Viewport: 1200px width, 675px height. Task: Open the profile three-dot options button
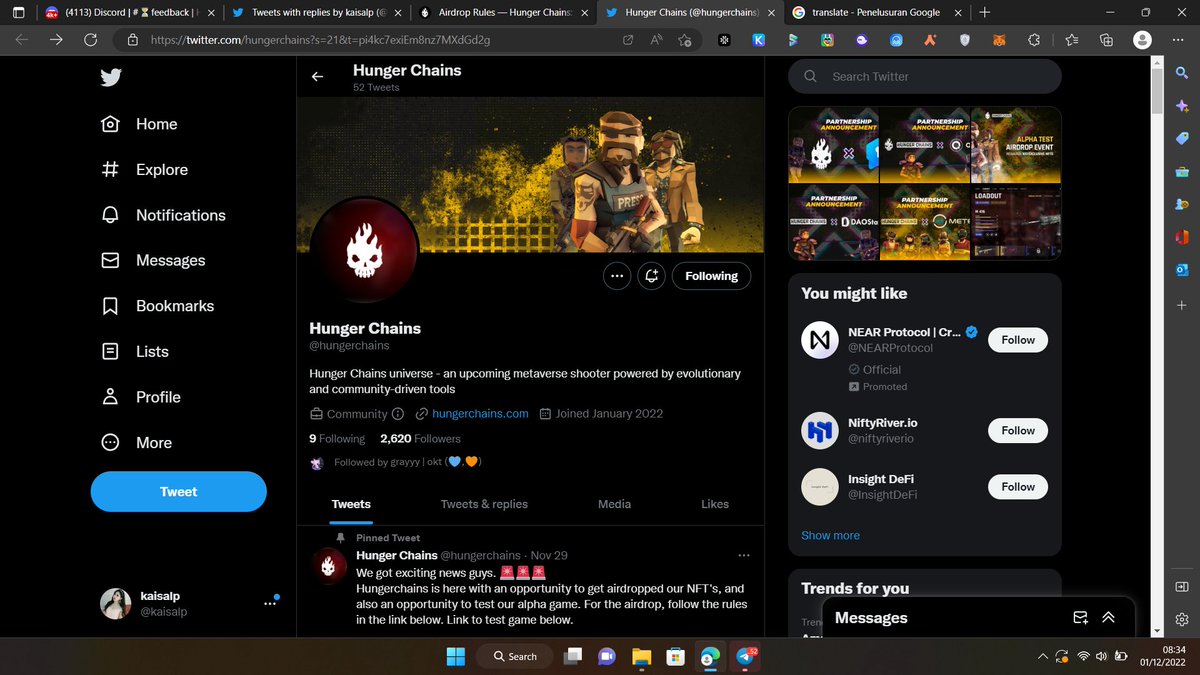[617, 276]
